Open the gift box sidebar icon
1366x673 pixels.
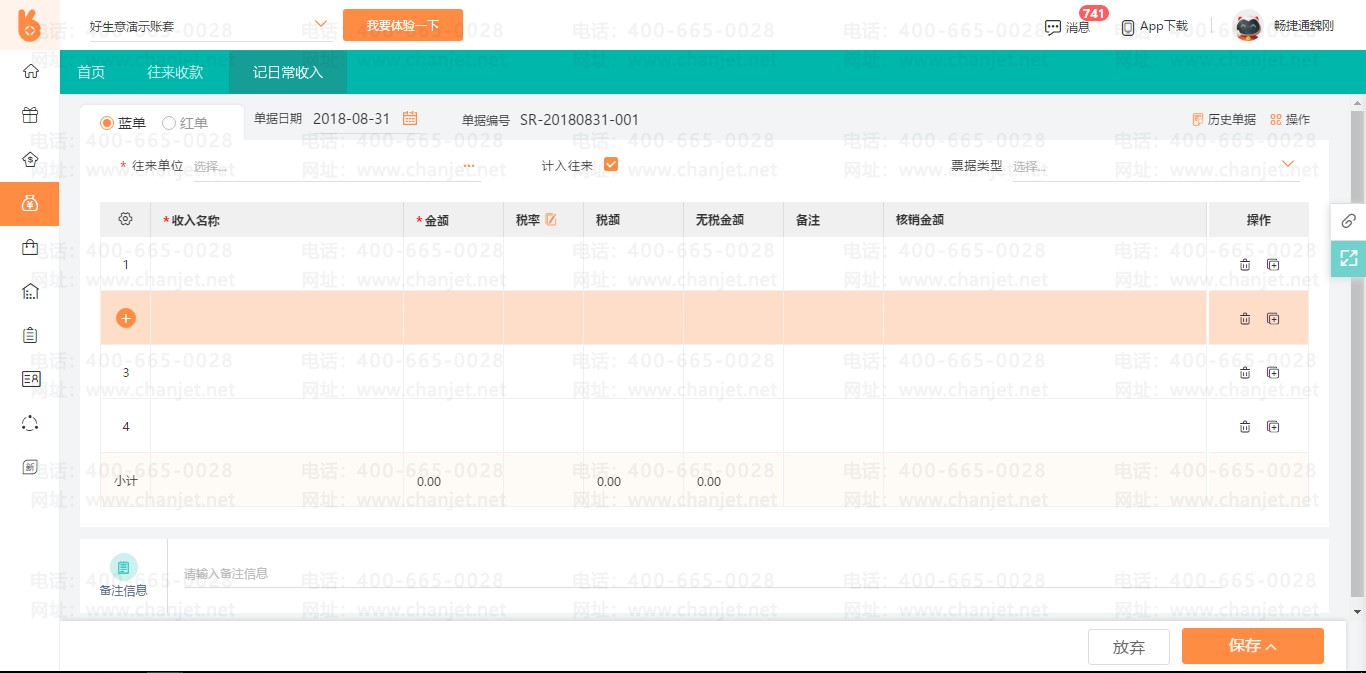click(30, 115)
